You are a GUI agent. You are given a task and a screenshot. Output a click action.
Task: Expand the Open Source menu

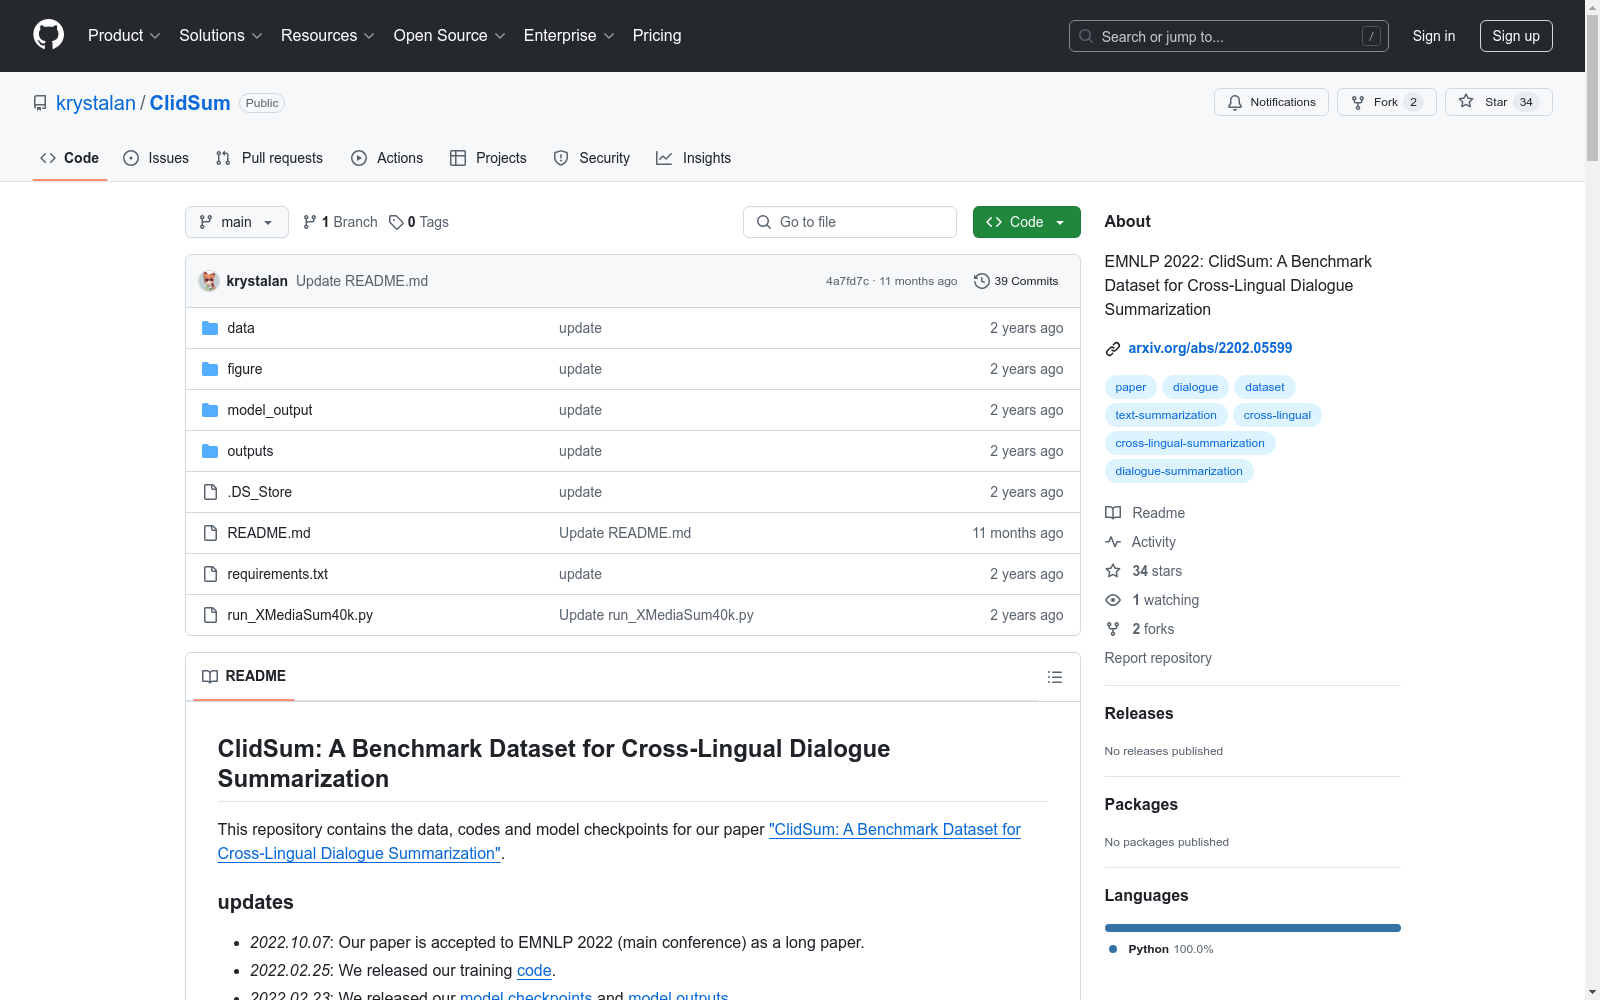click(450, 35)
